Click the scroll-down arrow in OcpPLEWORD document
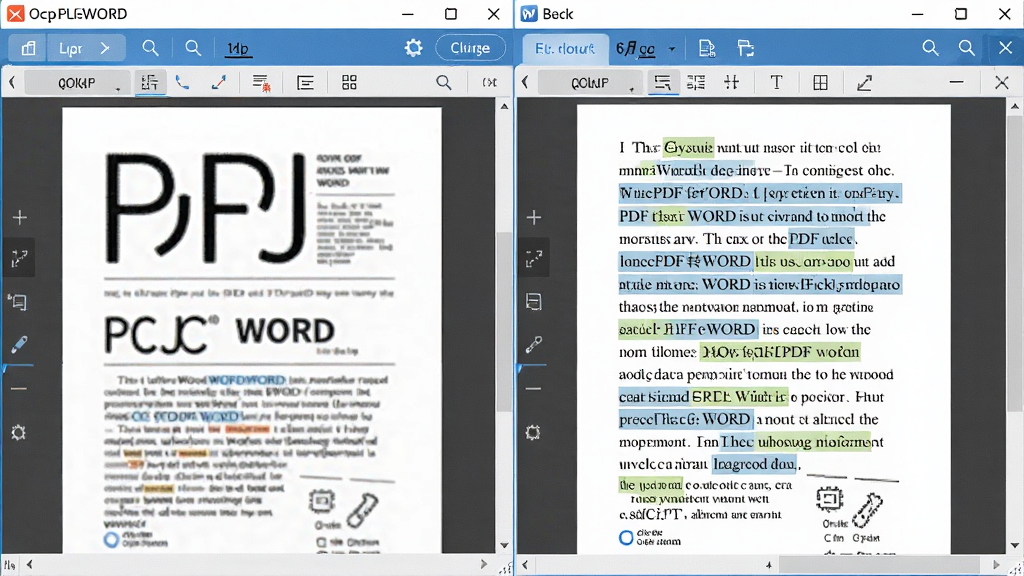The height and width of the screenshot is (576, 1024). [x=504, y=545]
